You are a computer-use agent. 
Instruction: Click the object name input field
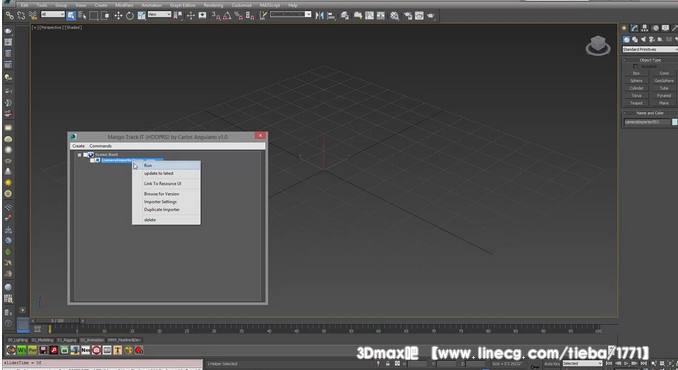point(647,122)
